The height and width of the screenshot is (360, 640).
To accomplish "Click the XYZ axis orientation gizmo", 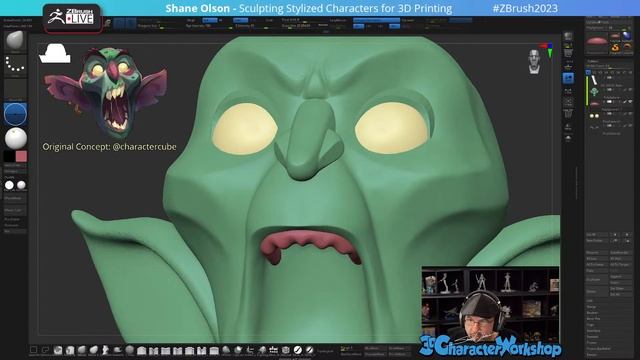I will (x=547, y=50).
